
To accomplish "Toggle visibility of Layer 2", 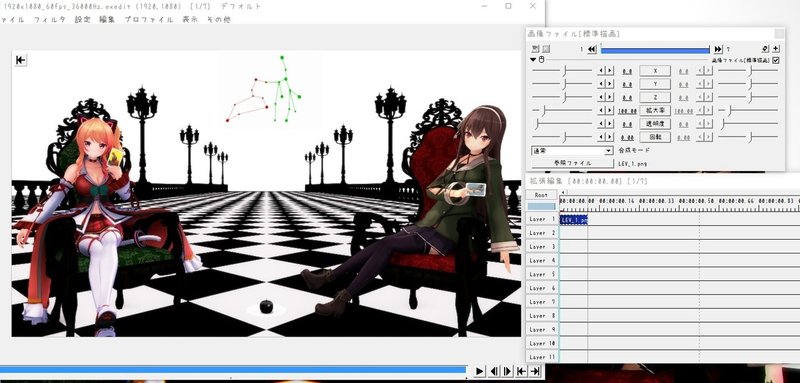I will [542, 233].
